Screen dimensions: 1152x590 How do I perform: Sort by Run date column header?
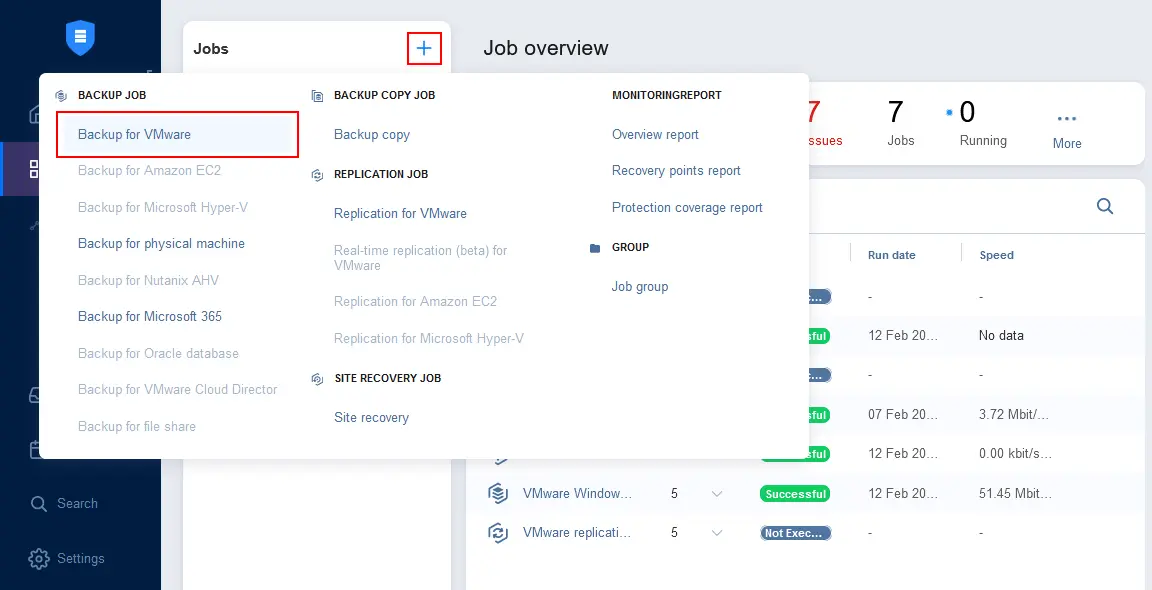(x=892, y=255)
